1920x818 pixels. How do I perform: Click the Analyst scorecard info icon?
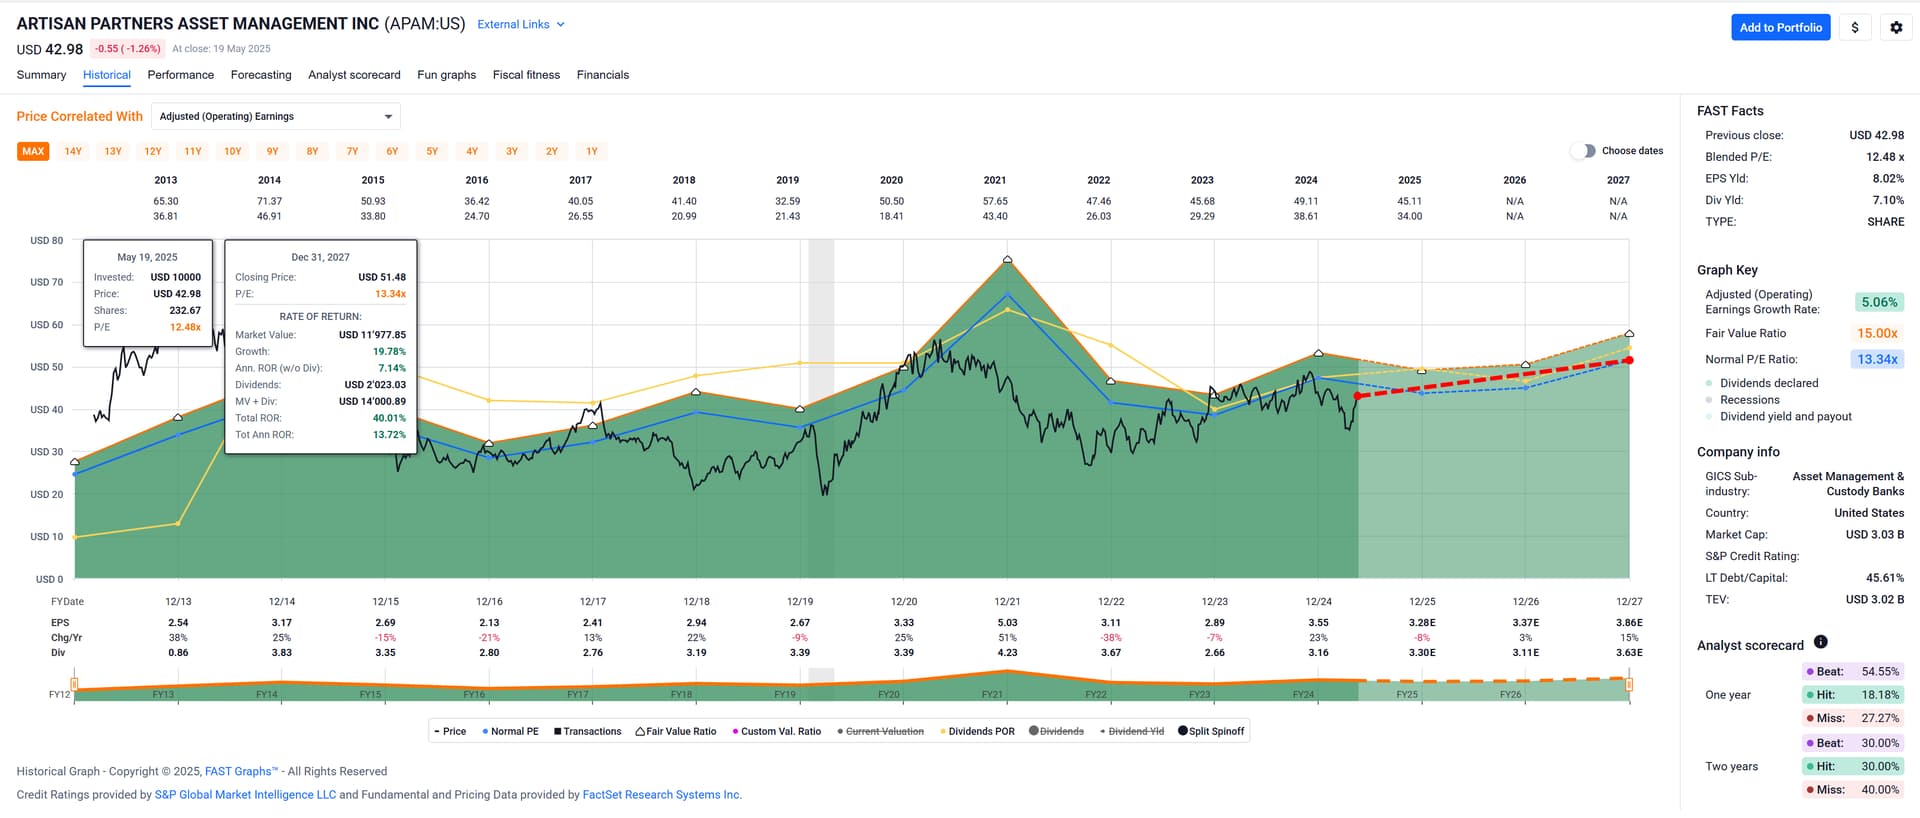1820,642
